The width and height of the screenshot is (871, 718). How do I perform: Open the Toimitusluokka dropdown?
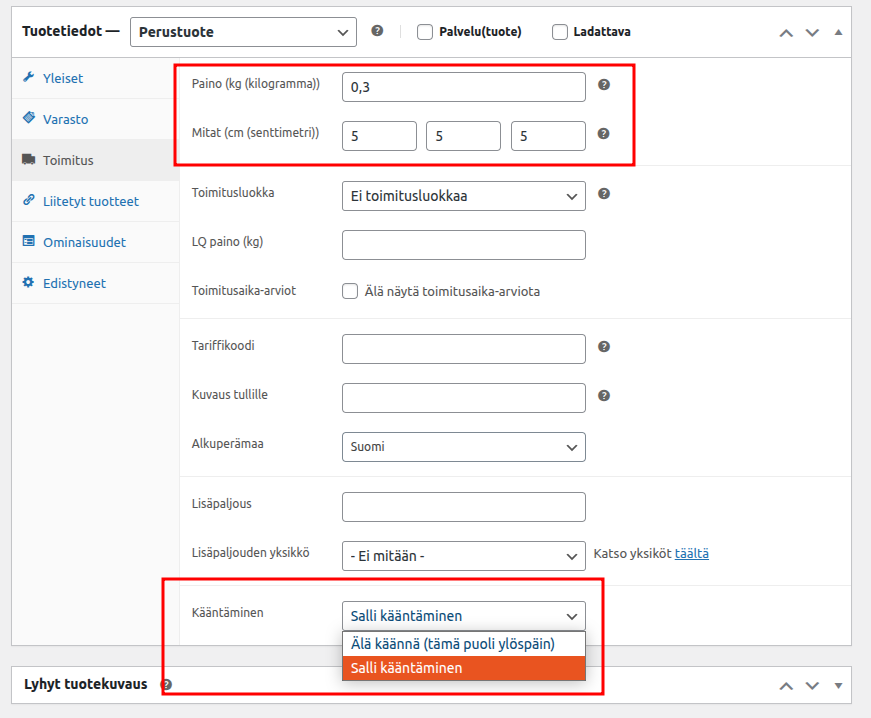[463, 196]
